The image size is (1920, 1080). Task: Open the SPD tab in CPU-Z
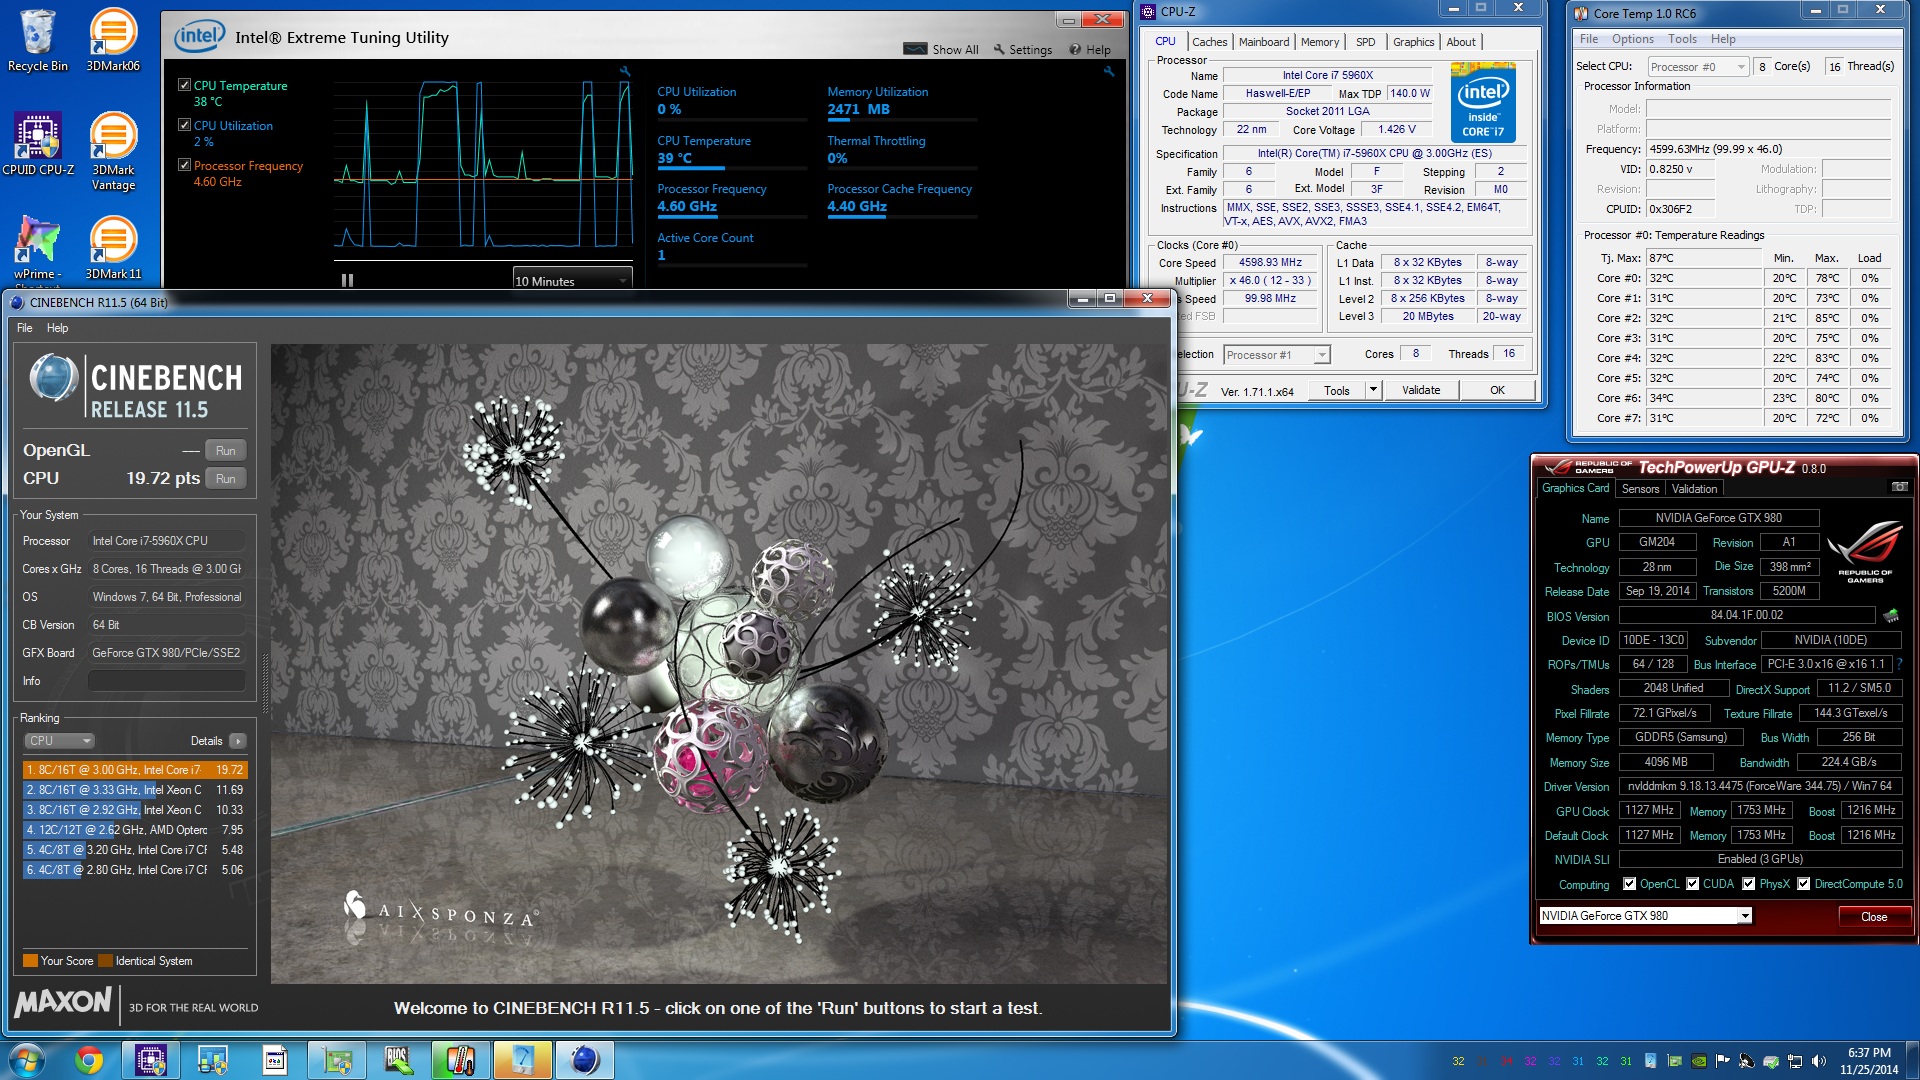[1365, 42]
